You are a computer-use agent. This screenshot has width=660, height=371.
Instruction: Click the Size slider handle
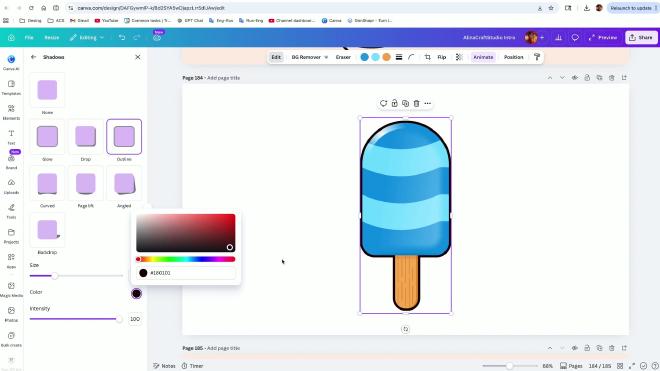[x=54, y=276]
